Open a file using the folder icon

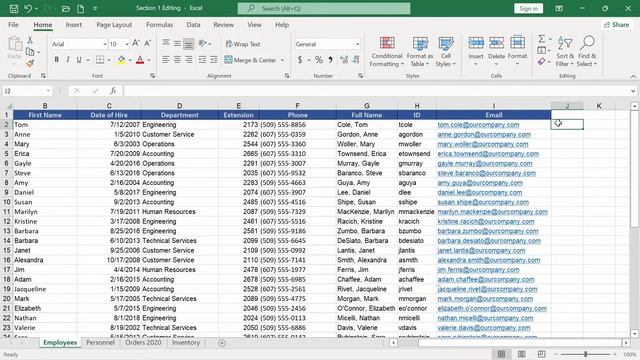(66, 8)
